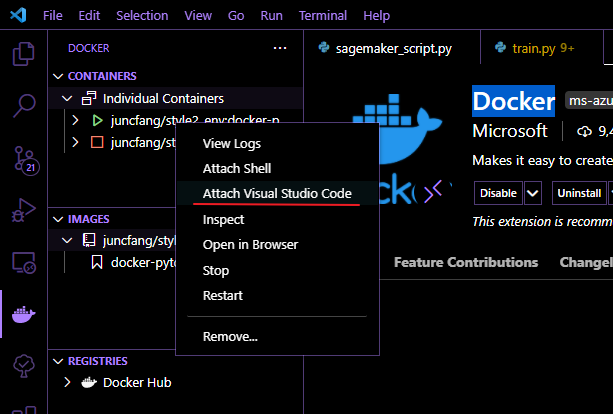The image size is (613, 414).
Task: Select the Docker Hub registry row
Action: (x=176, y=382)
